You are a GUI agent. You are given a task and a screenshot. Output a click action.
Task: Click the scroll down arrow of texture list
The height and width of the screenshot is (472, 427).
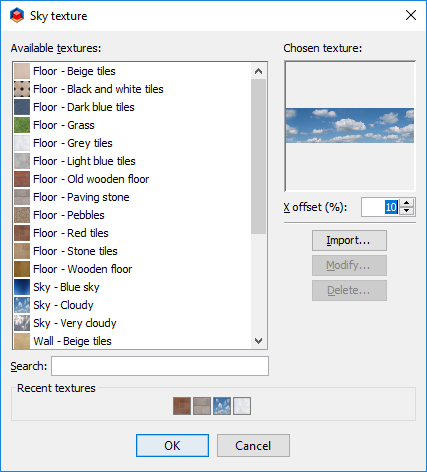(258, 341)
